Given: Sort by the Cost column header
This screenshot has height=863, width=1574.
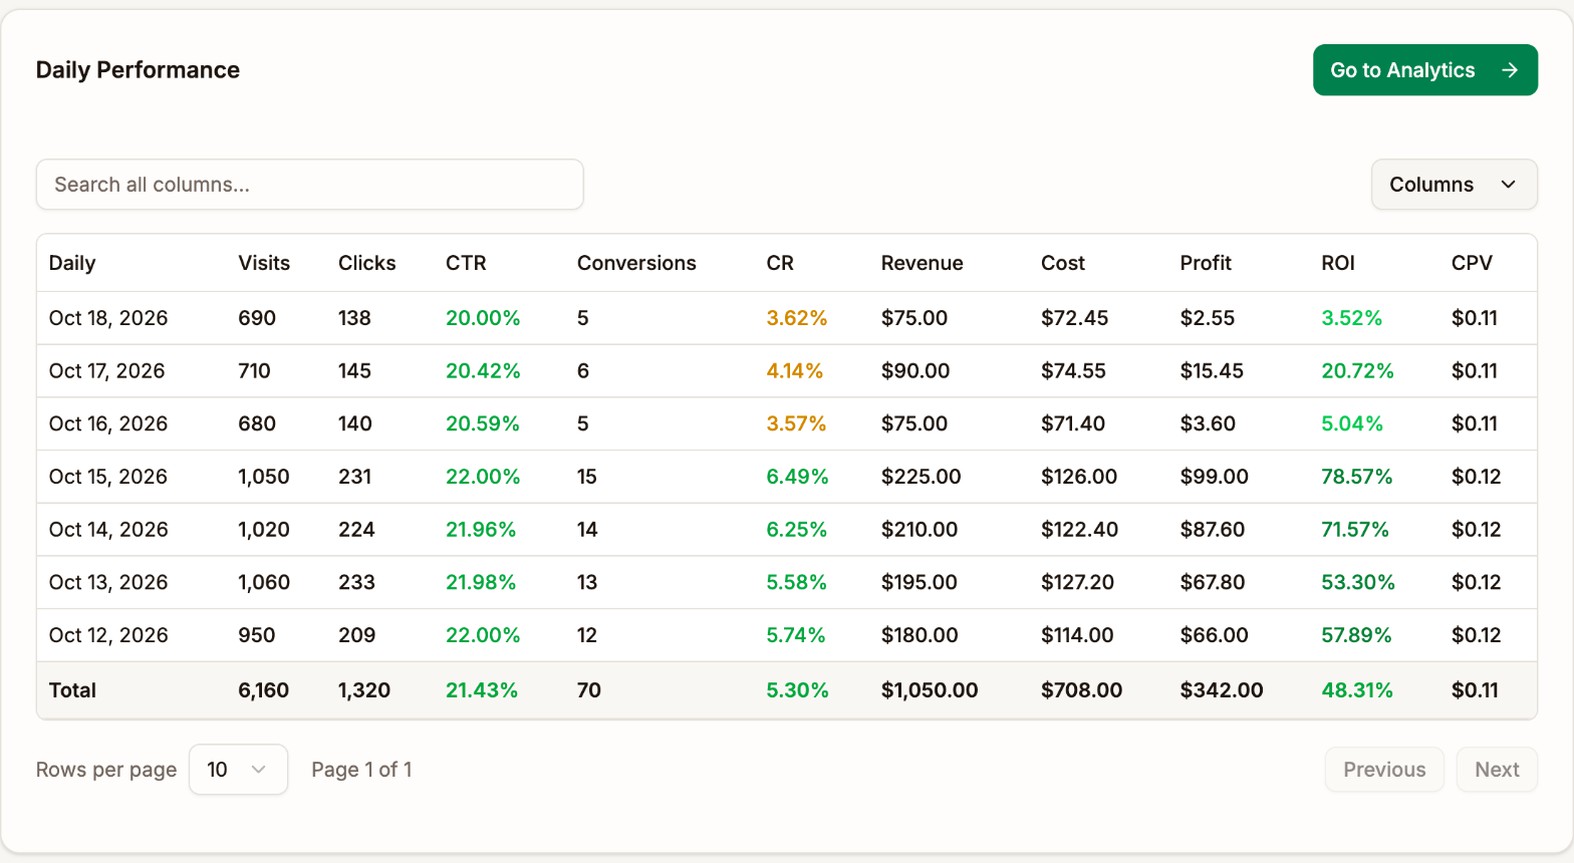Looking at the screenshot, I should [1062, 263].
